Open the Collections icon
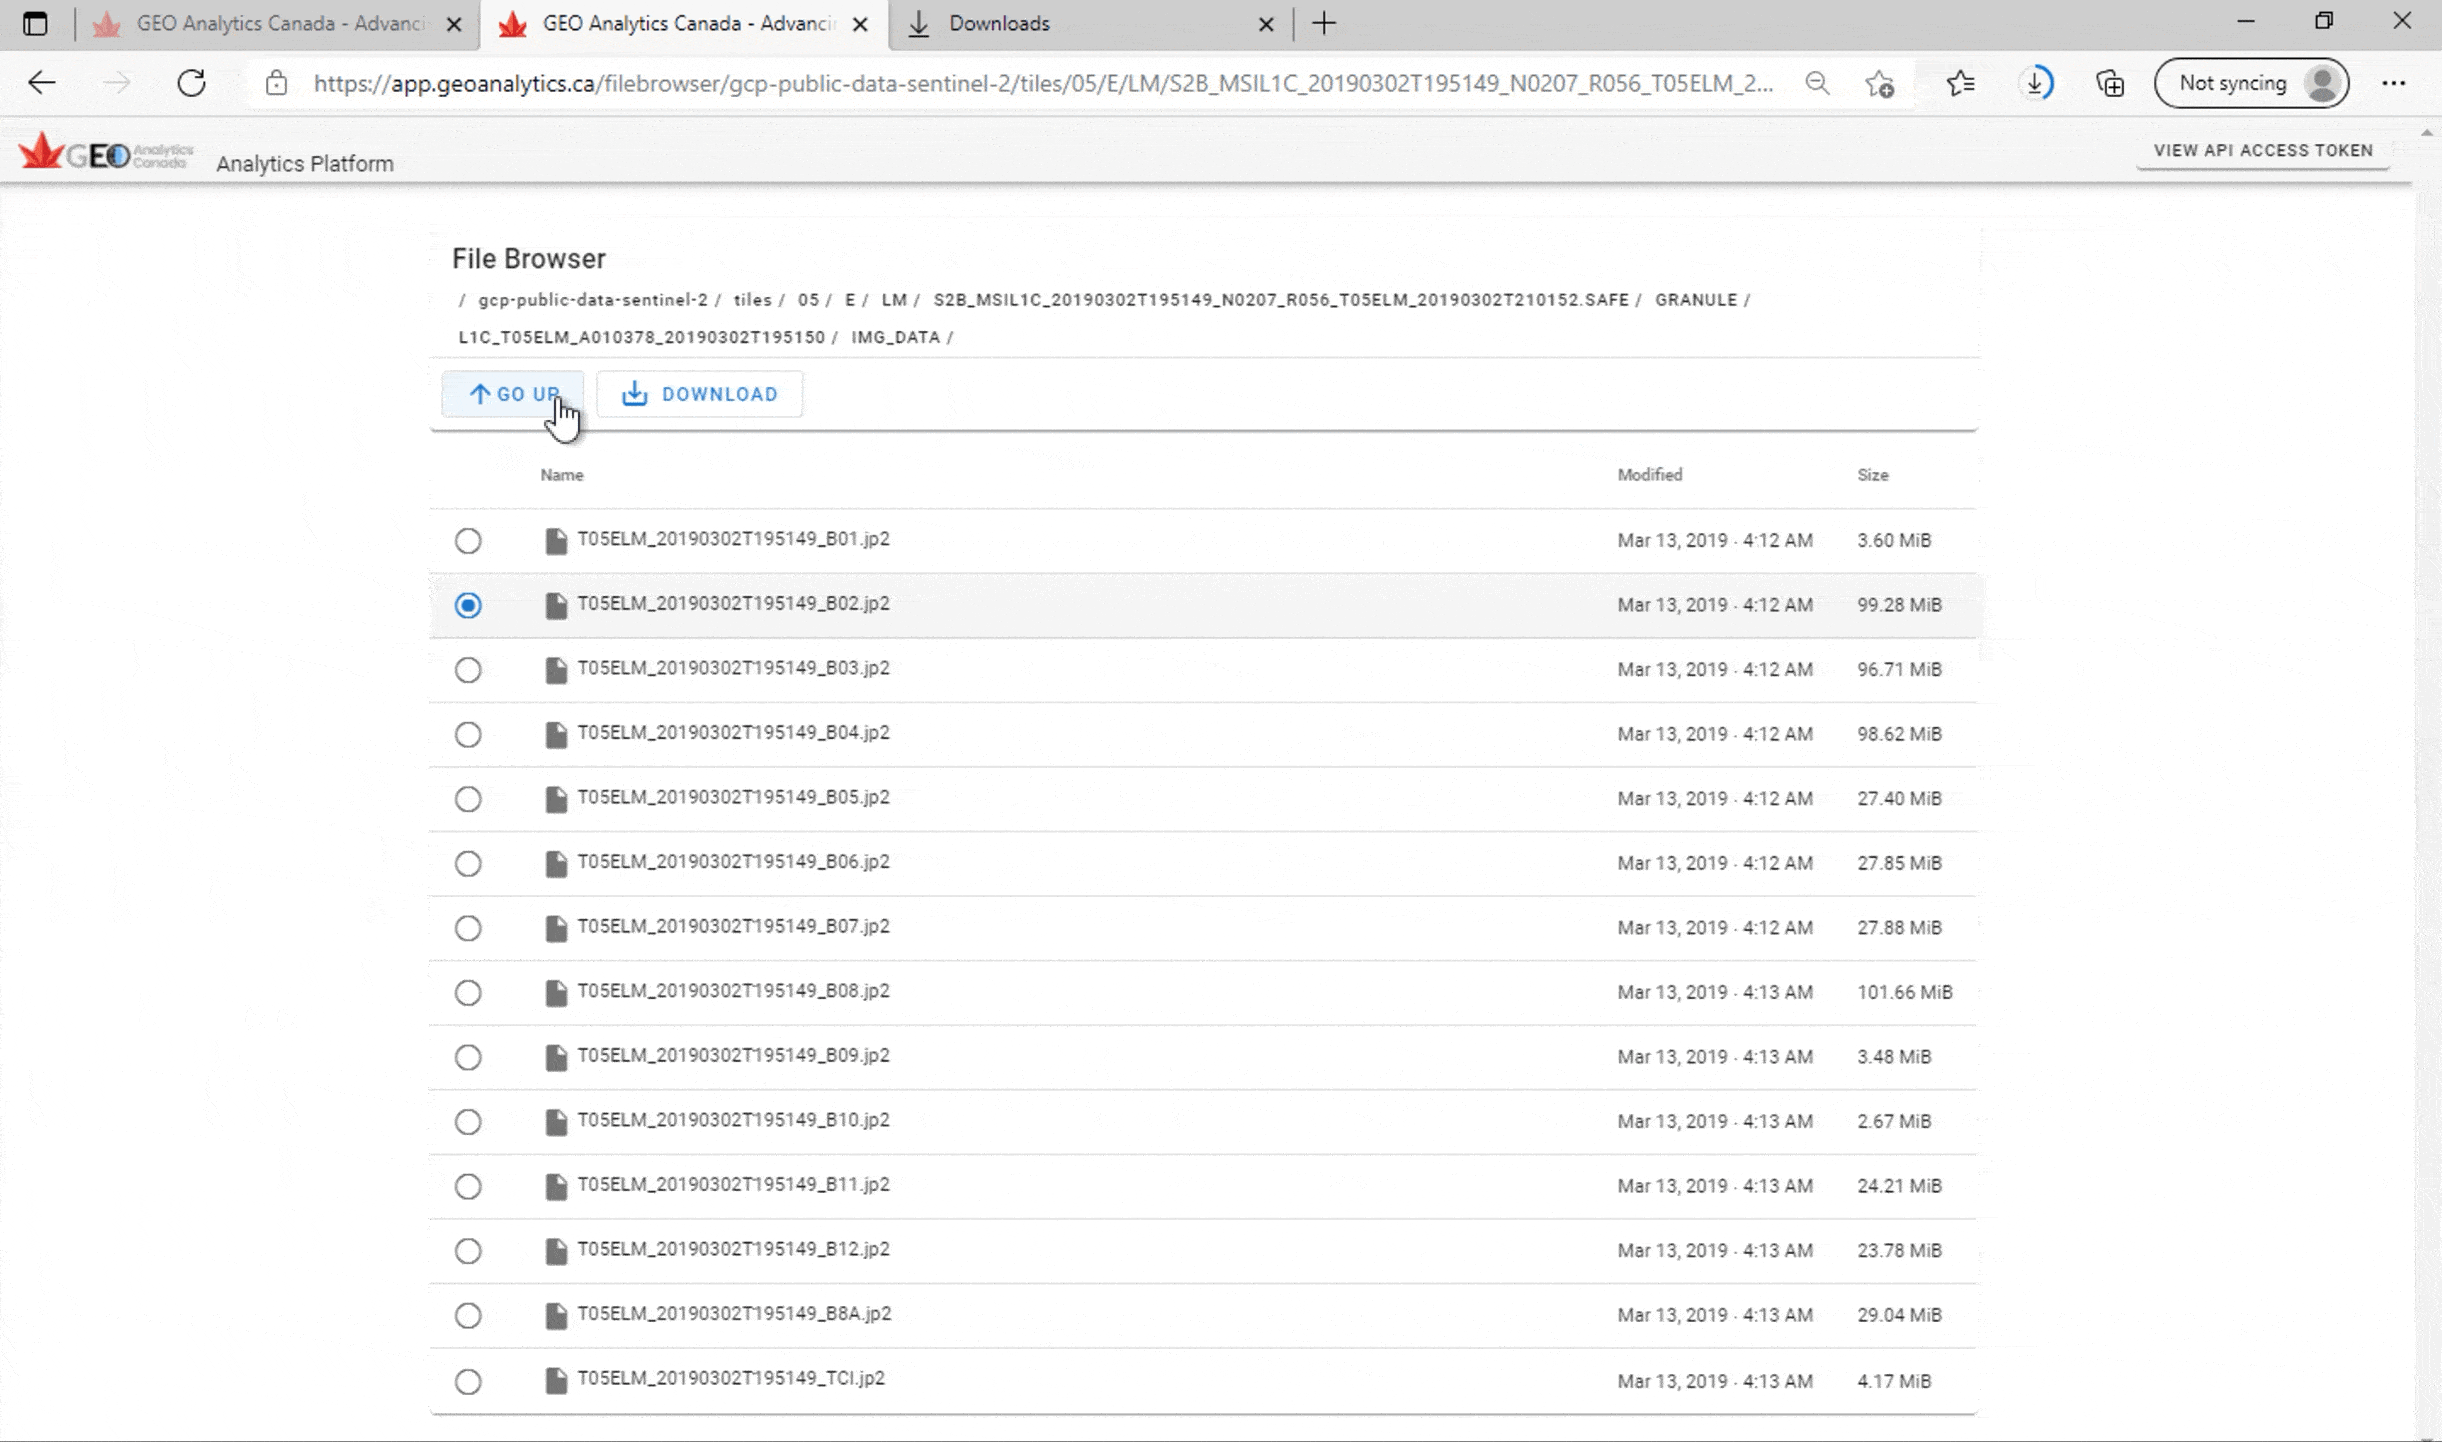 pos(2110,83)
